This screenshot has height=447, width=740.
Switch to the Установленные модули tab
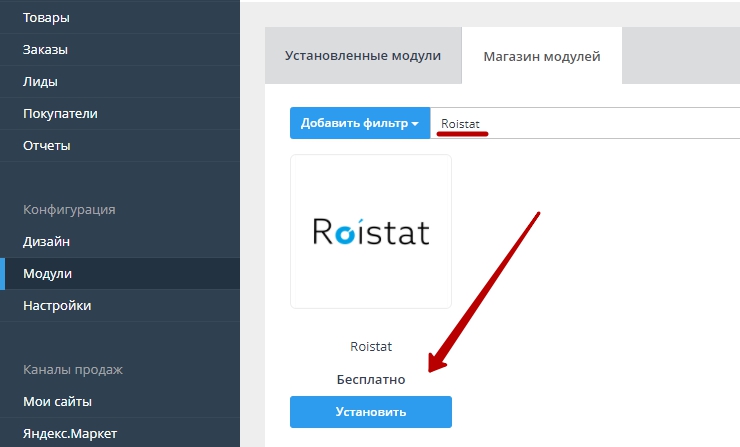click(363, 56)
